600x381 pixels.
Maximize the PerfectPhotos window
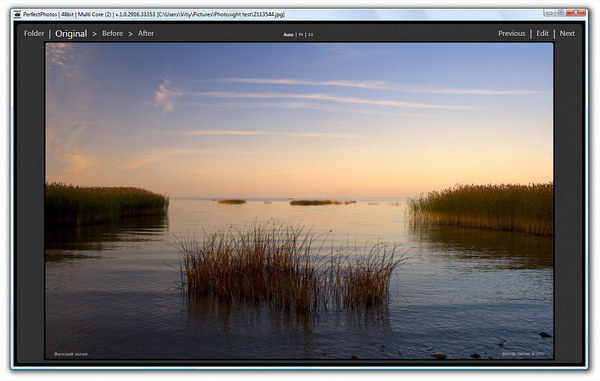[560, 13]
